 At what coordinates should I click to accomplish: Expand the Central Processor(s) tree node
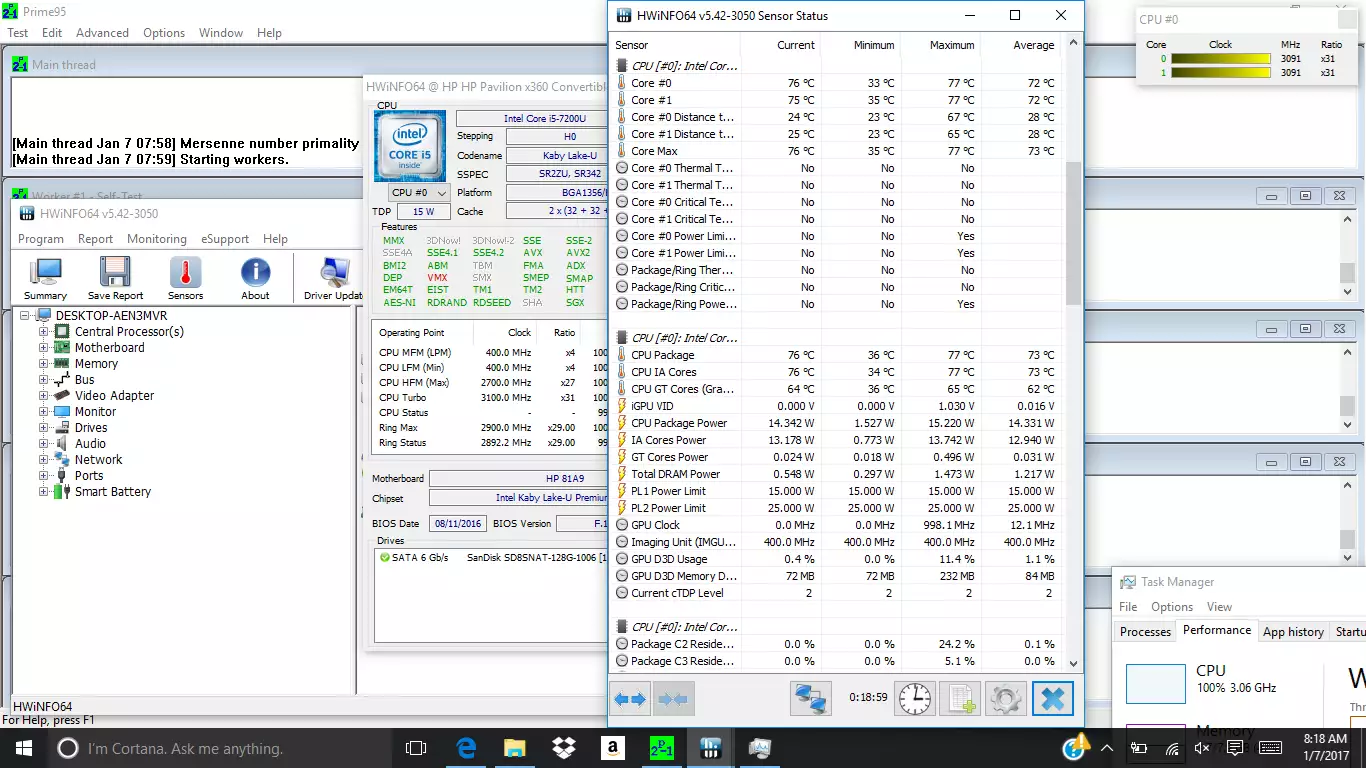click(44, 332)
